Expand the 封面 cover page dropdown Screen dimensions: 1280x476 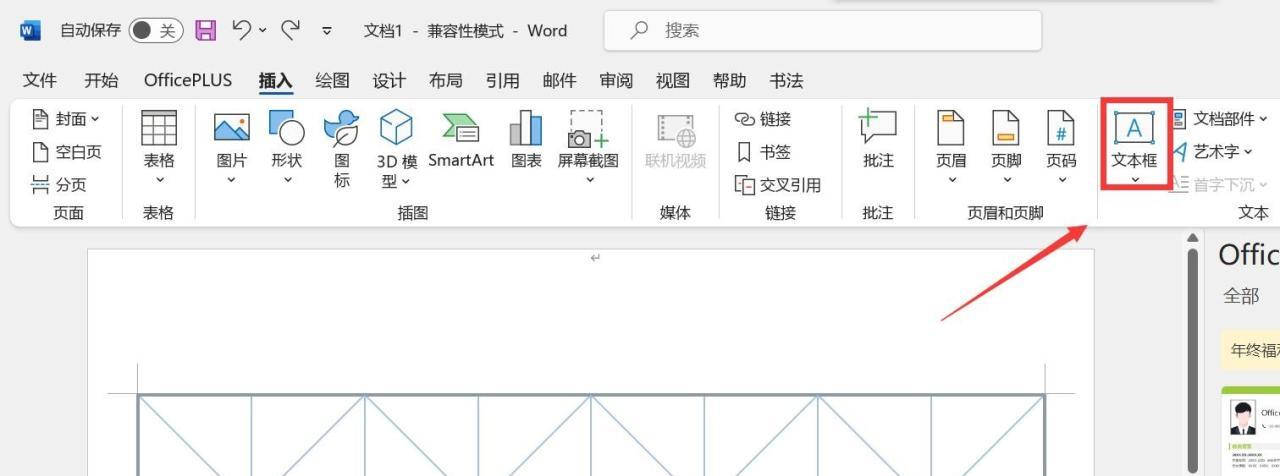[67, 119]
